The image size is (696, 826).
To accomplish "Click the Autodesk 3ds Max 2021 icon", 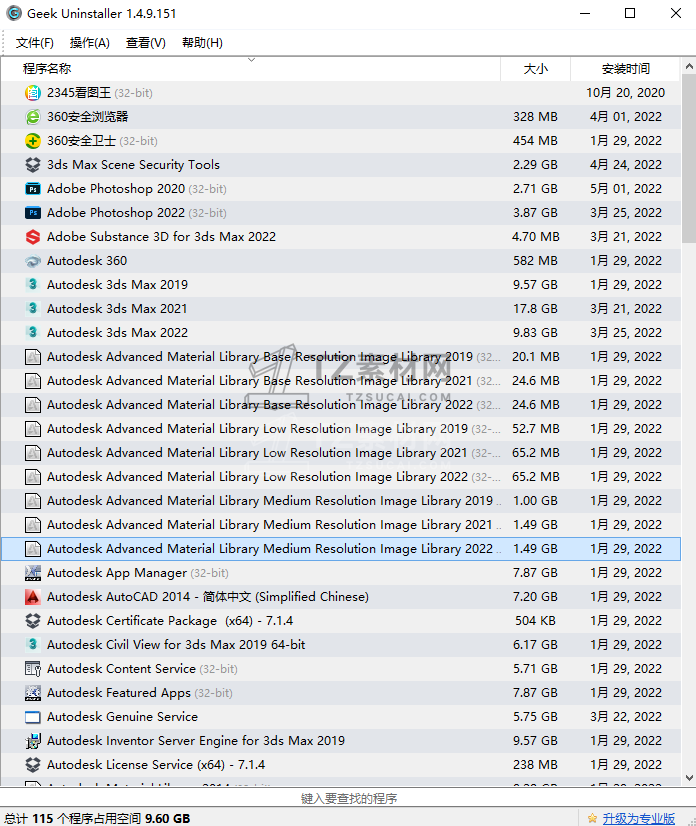I will click(x=33, y=309).
